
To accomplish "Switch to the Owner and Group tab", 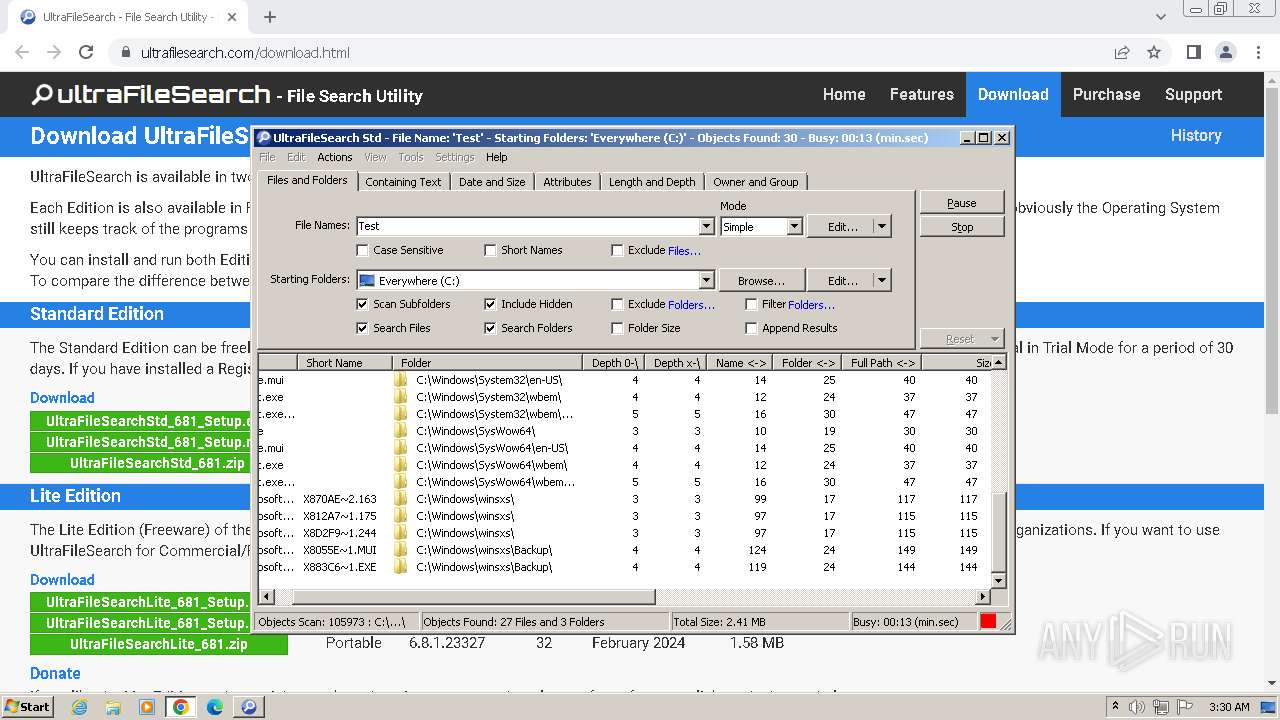I will tap(756, 182).
